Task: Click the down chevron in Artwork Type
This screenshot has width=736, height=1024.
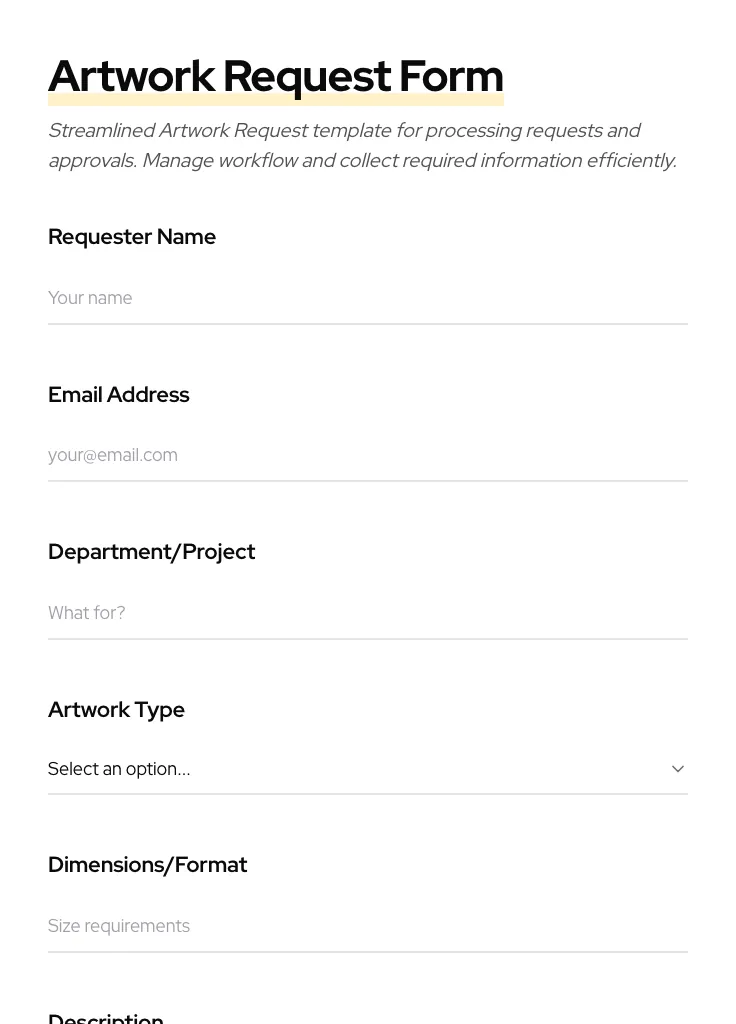Action: point(677,769)
